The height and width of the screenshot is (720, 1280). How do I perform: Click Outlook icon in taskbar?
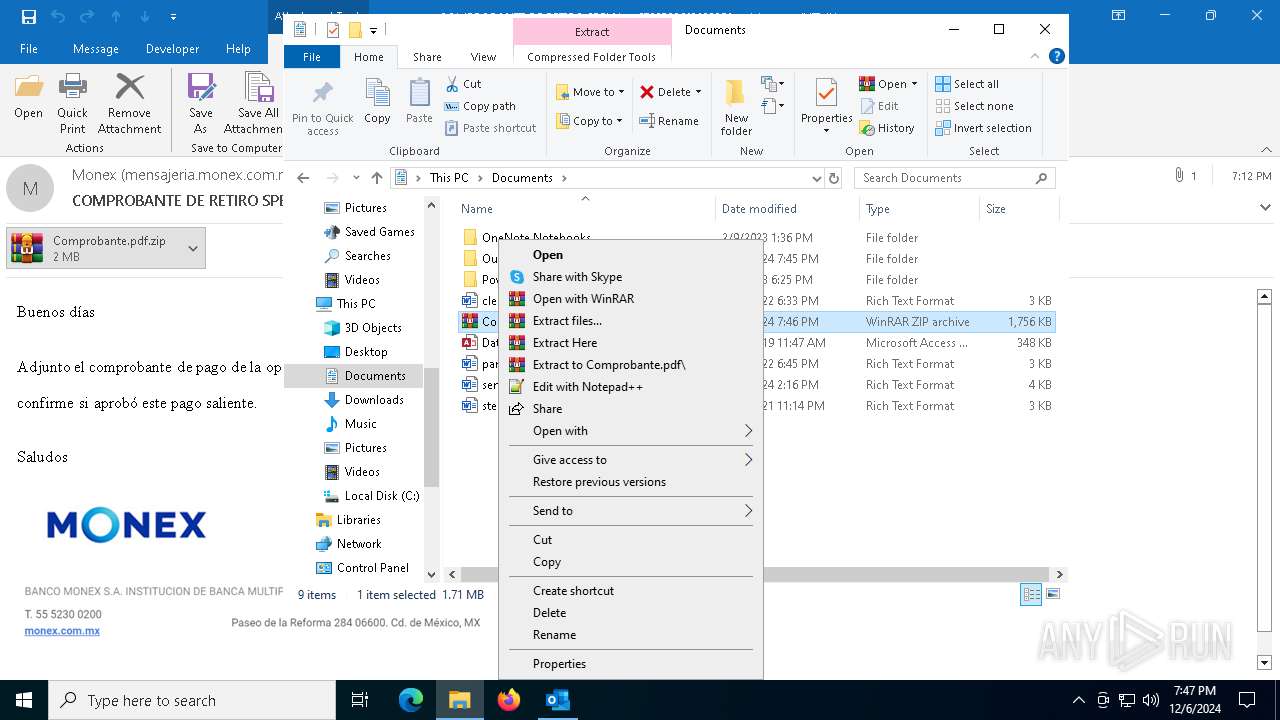(x=557, y=700)
